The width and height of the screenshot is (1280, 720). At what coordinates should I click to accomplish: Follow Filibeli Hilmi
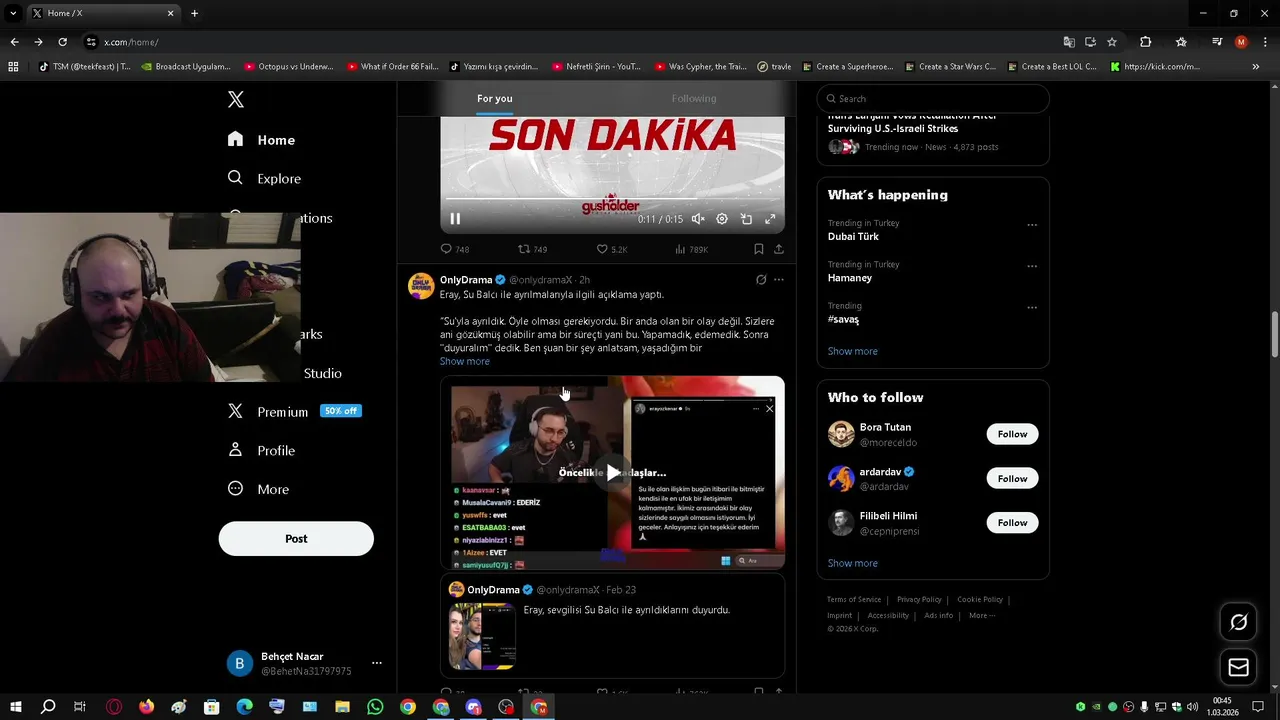click(x=1012, y=522)
